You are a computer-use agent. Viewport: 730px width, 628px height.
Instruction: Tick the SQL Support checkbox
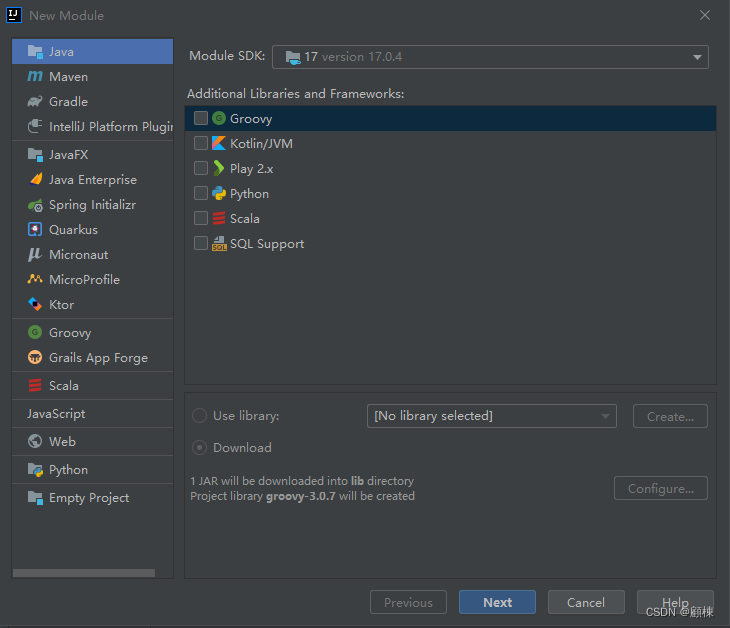(201, 243)
